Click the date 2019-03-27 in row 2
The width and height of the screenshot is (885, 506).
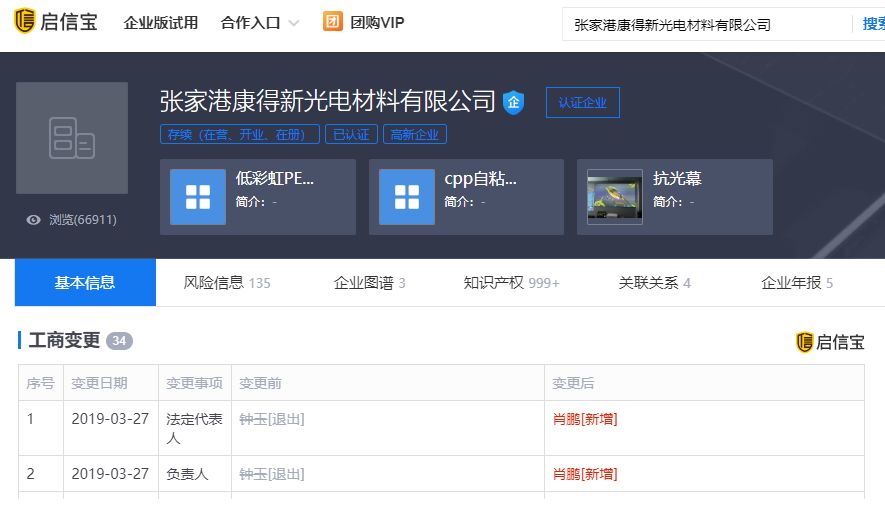[x=110, y=473]
